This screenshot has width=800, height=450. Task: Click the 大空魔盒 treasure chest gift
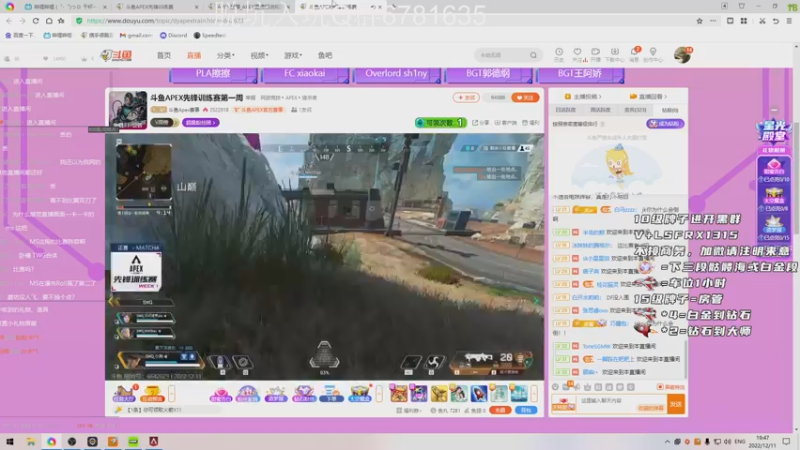(x=359, y=394)
